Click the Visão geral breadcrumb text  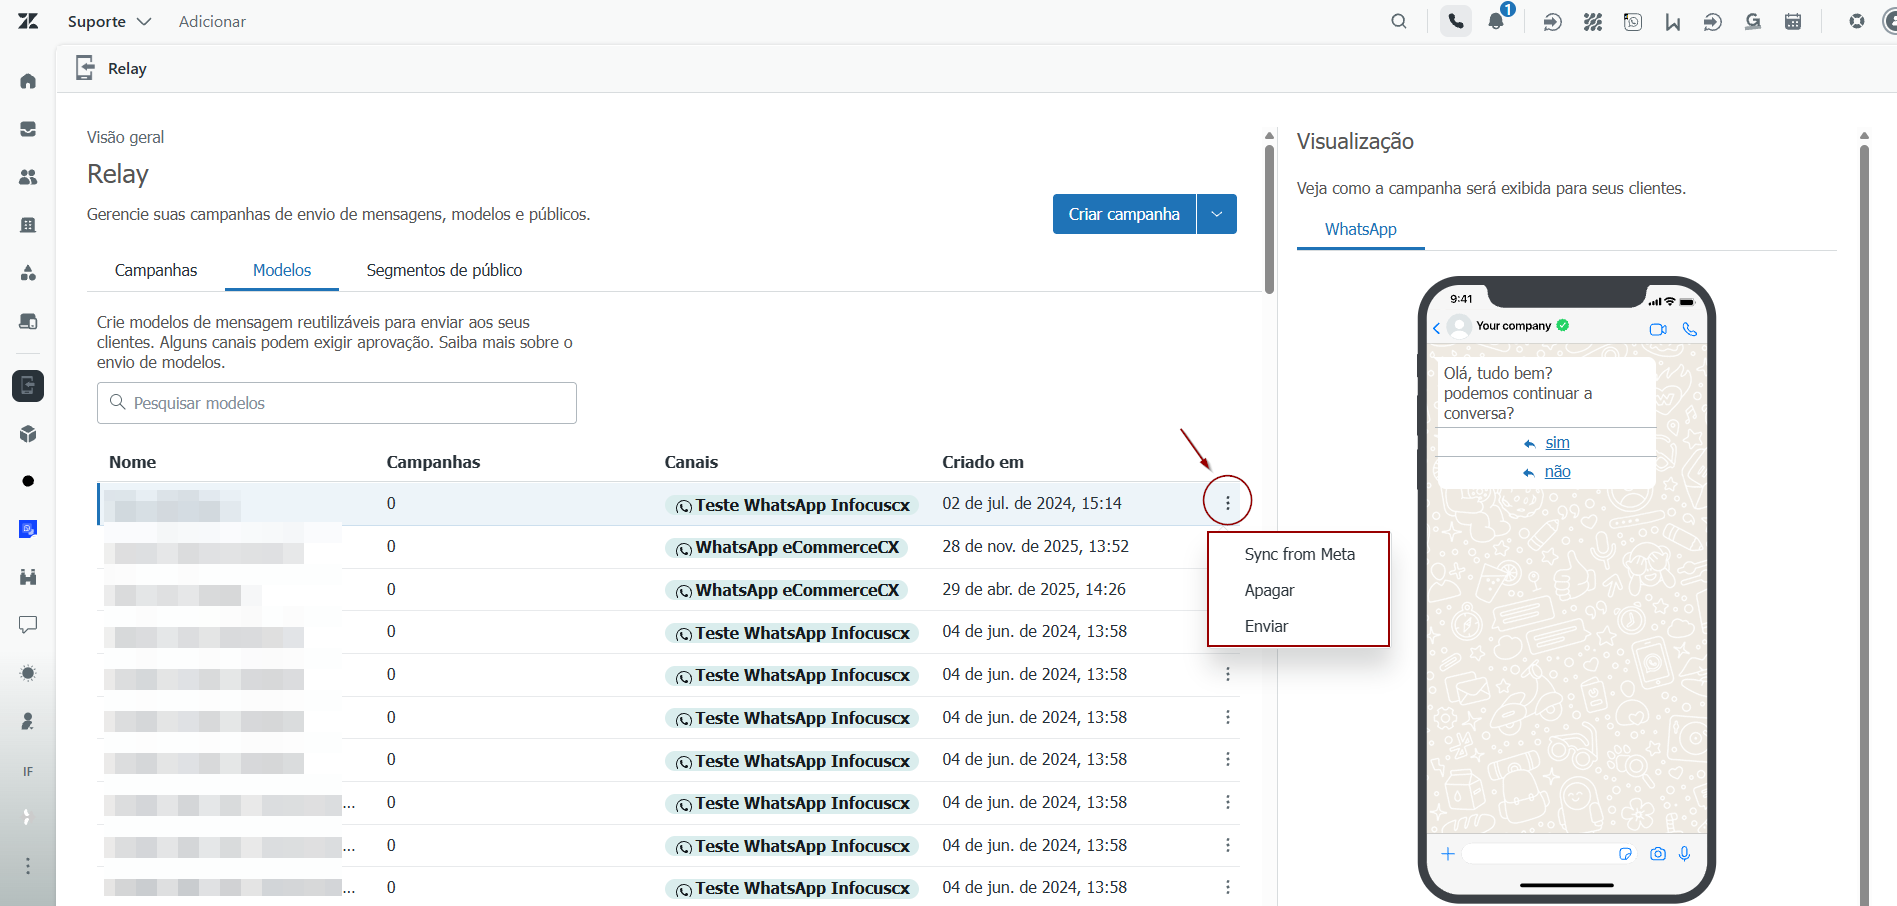click(125, 137)
